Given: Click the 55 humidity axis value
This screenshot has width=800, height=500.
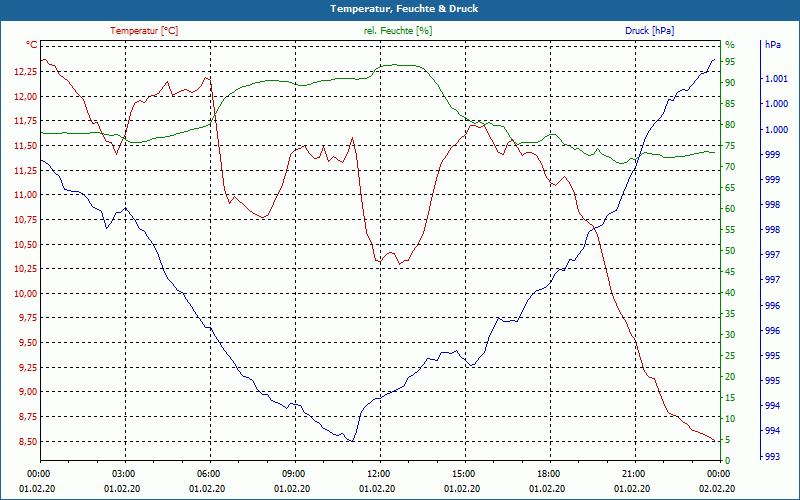Looking at the screenshot, I should [730, 230].
